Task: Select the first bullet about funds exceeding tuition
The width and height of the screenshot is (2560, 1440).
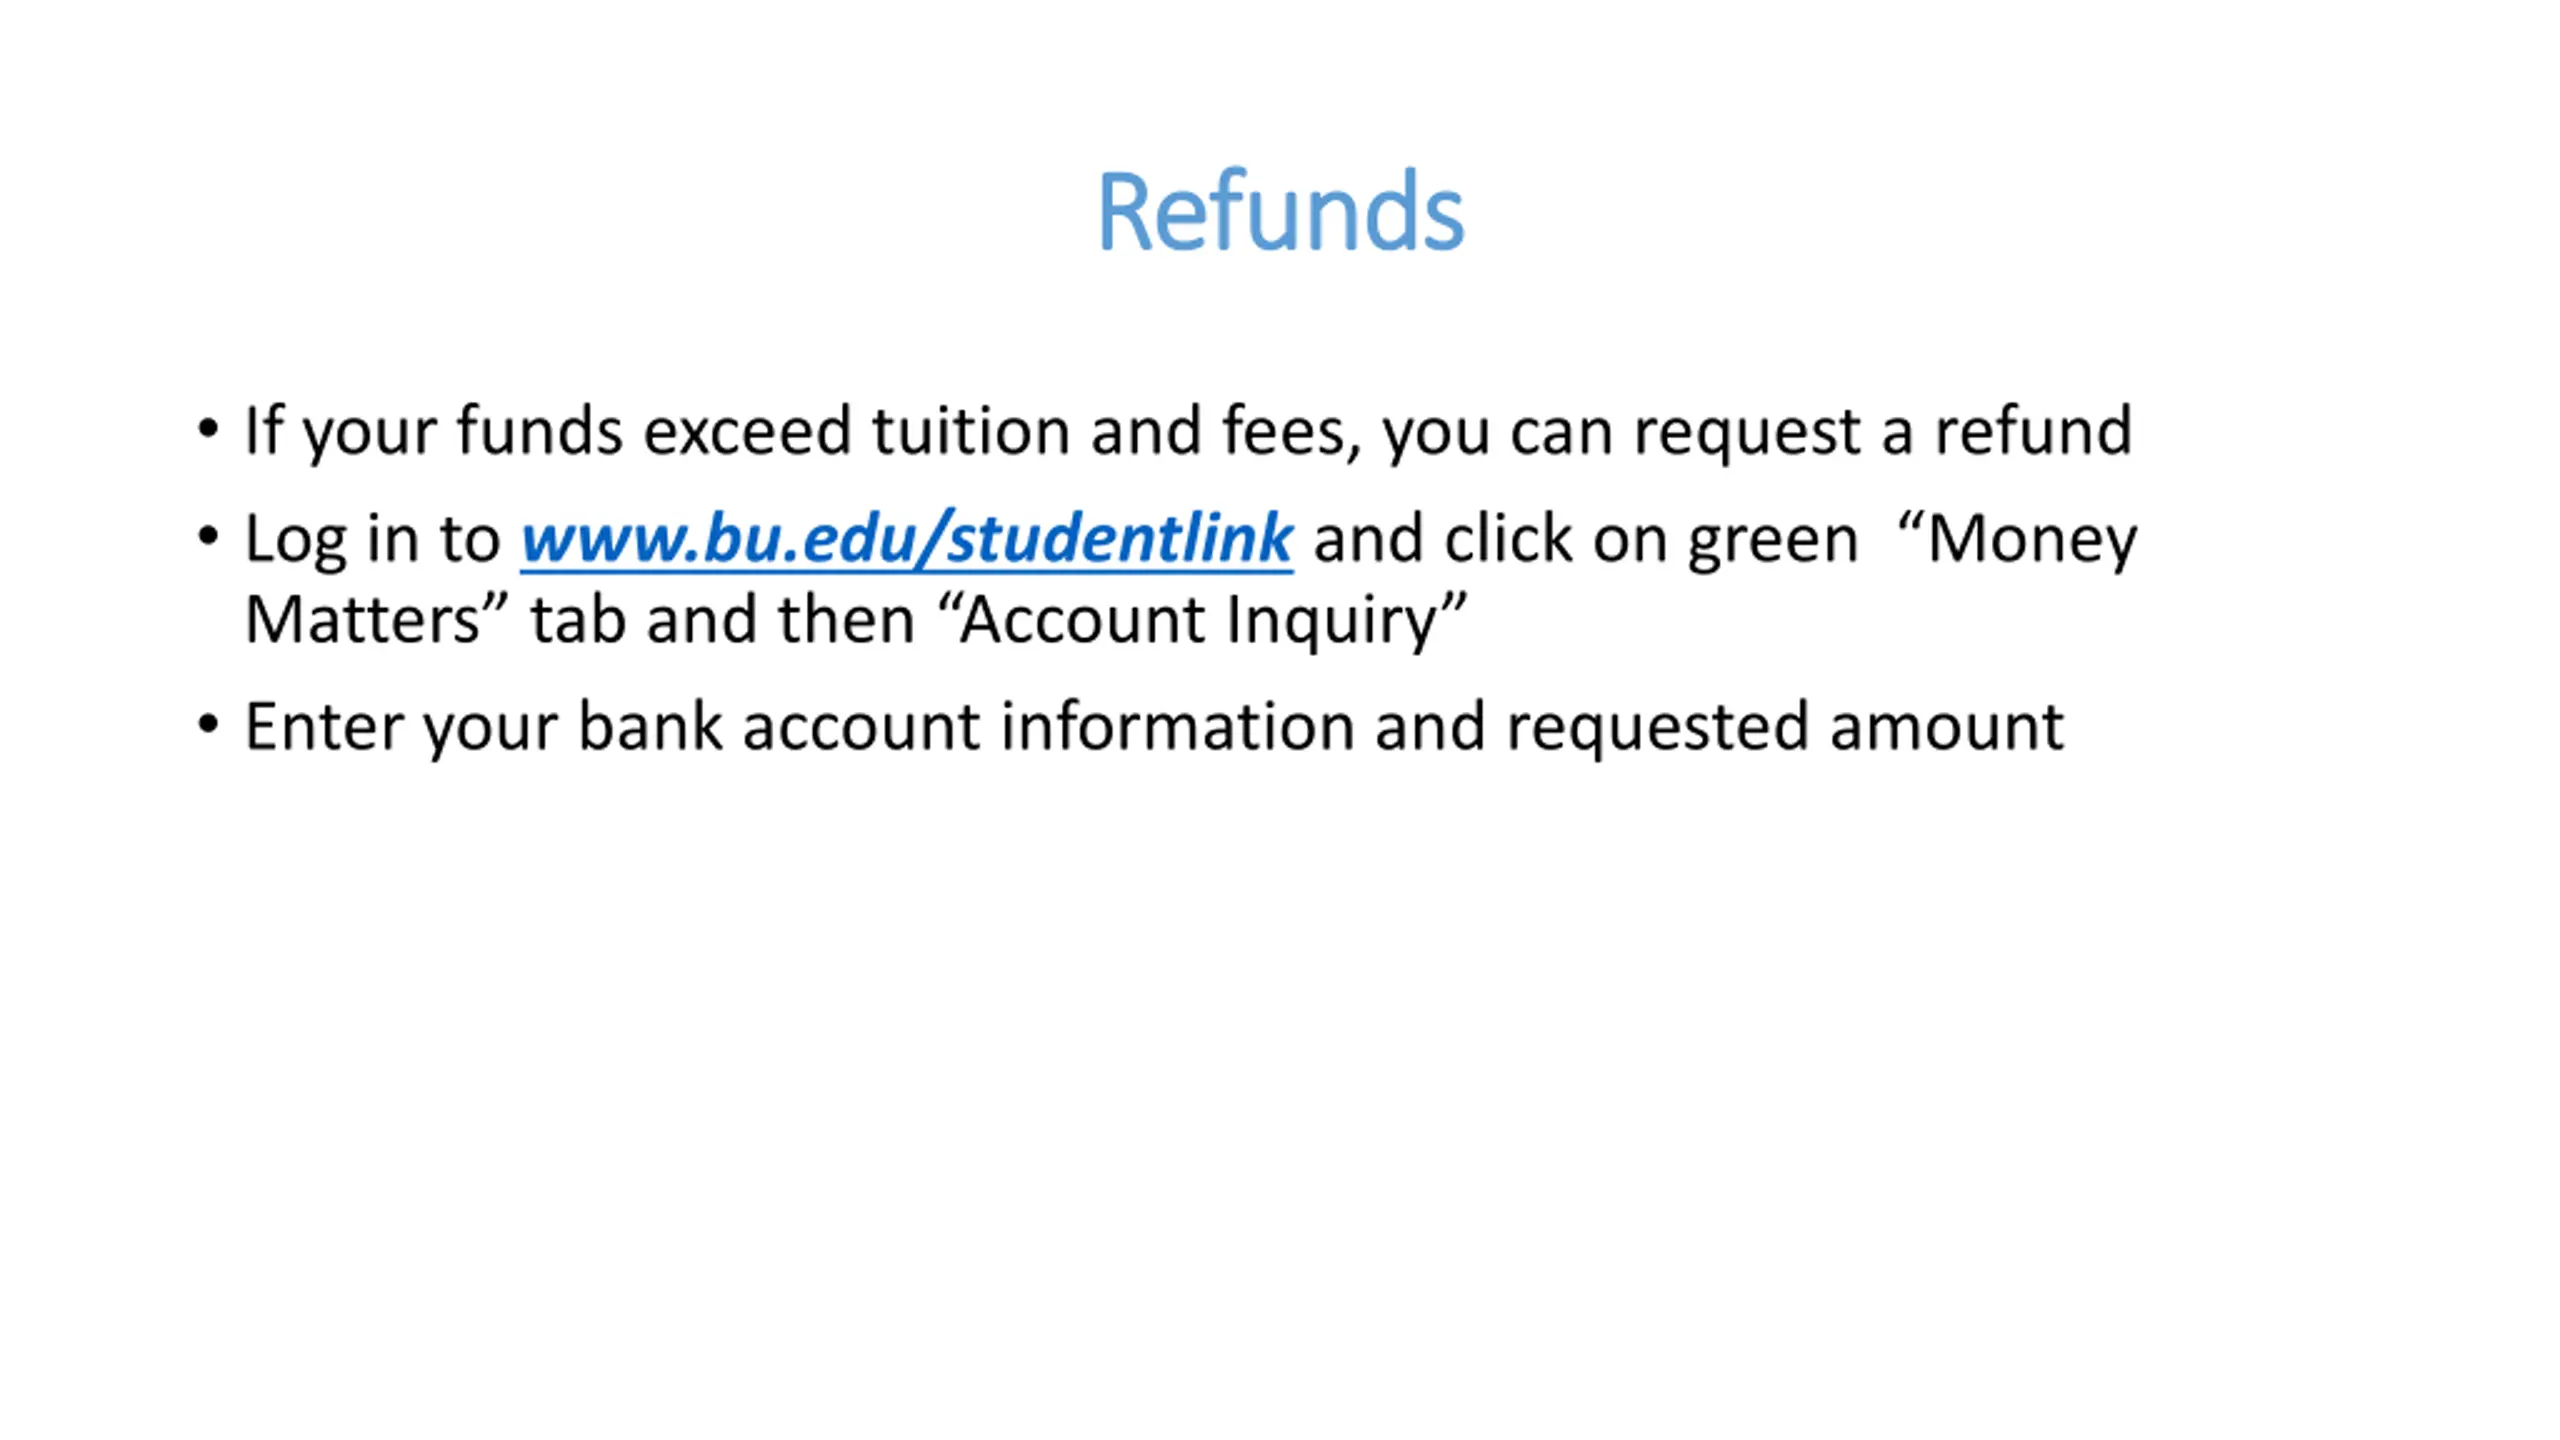Action: 1188,431
